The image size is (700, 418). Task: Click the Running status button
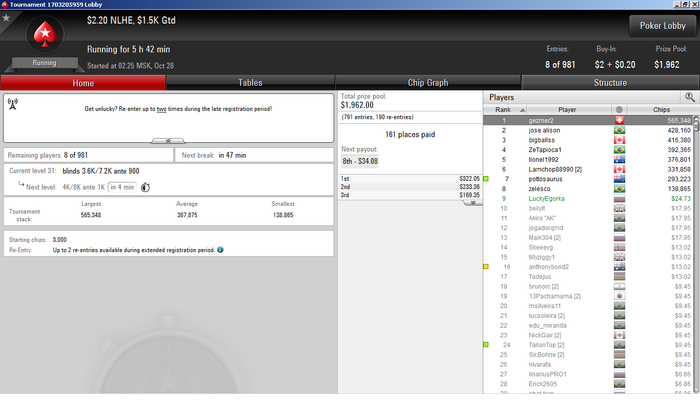tap(44, 63)
